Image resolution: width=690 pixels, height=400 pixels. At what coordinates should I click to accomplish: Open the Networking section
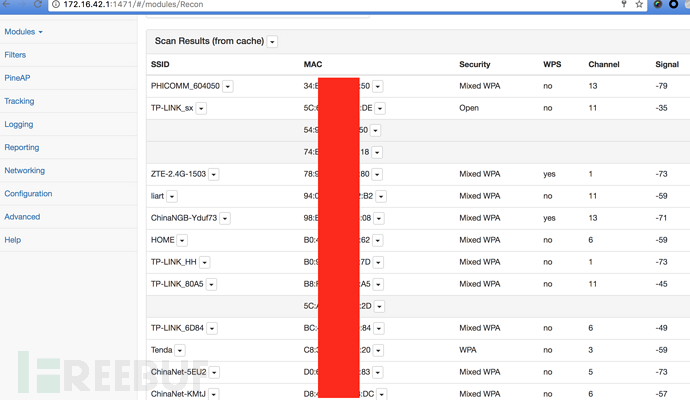[24, 170]
